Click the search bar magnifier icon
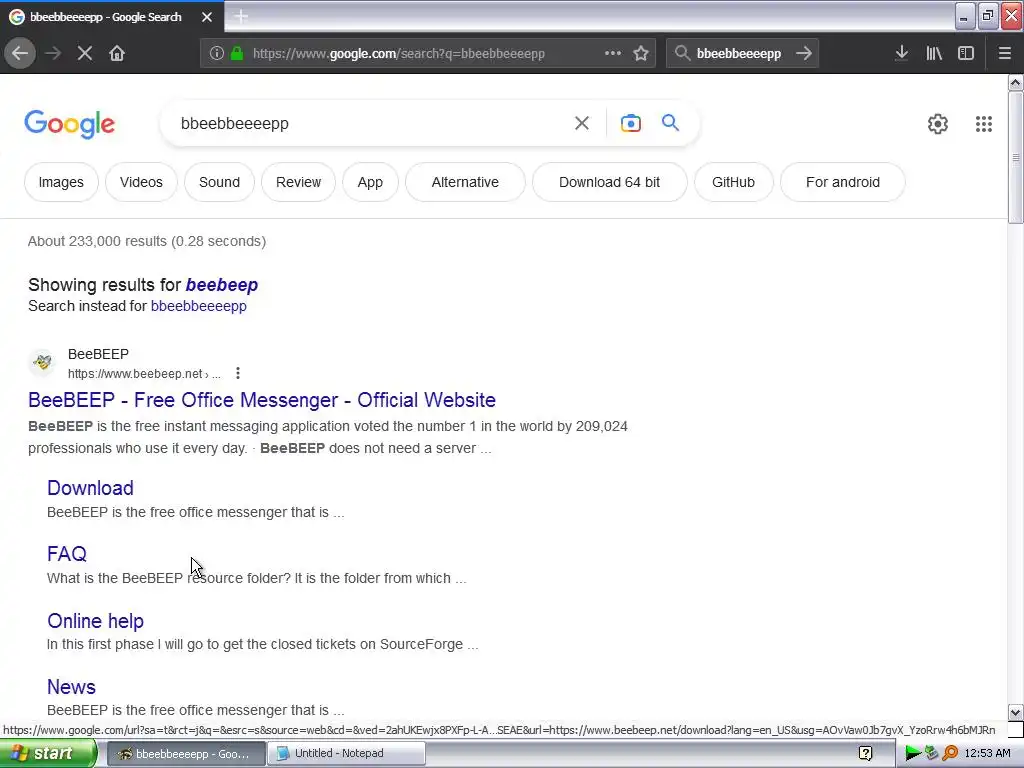This screenshot has height=768, width=1024. [682, 53]
